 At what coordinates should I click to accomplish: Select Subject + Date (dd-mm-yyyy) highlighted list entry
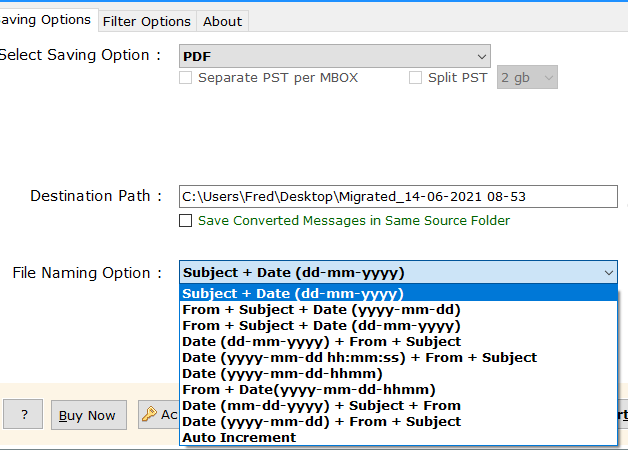[398, 293]
